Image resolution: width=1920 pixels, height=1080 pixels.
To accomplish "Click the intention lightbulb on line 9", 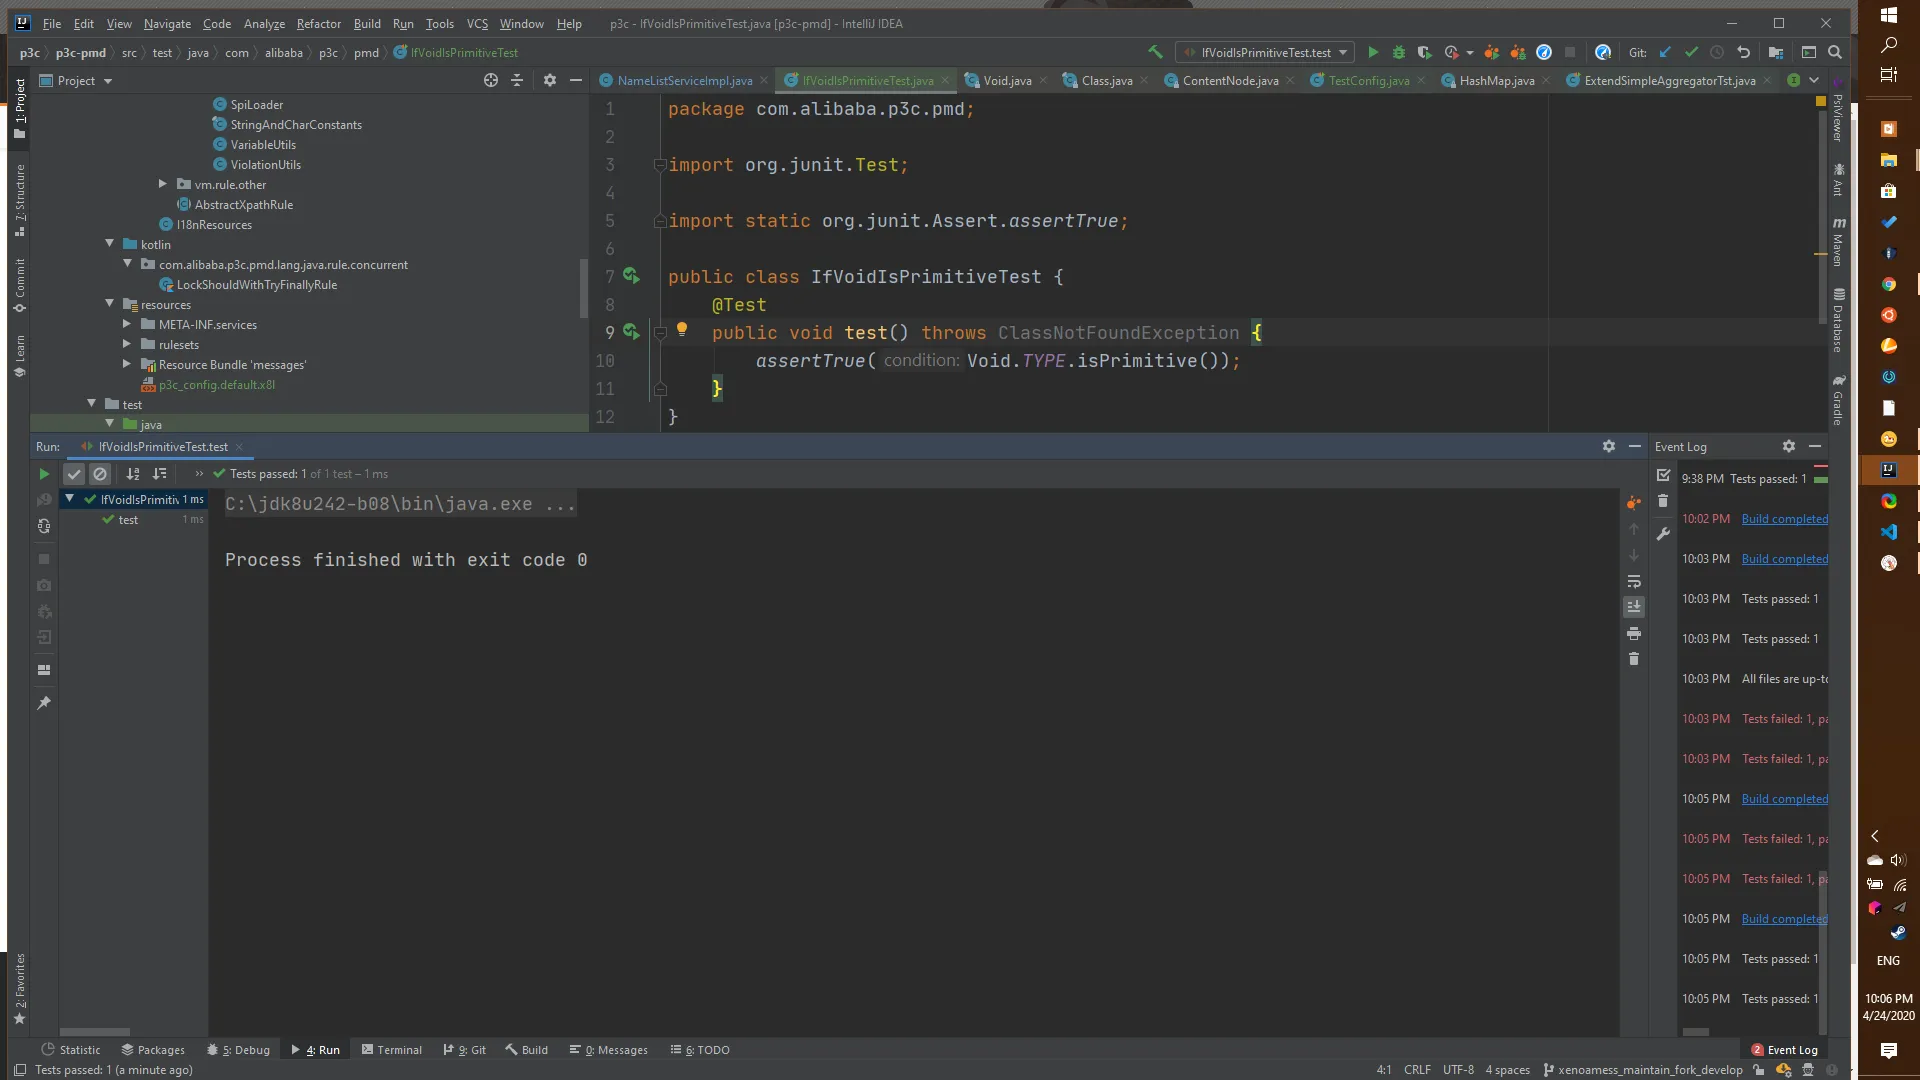I will tap(682, 329).
